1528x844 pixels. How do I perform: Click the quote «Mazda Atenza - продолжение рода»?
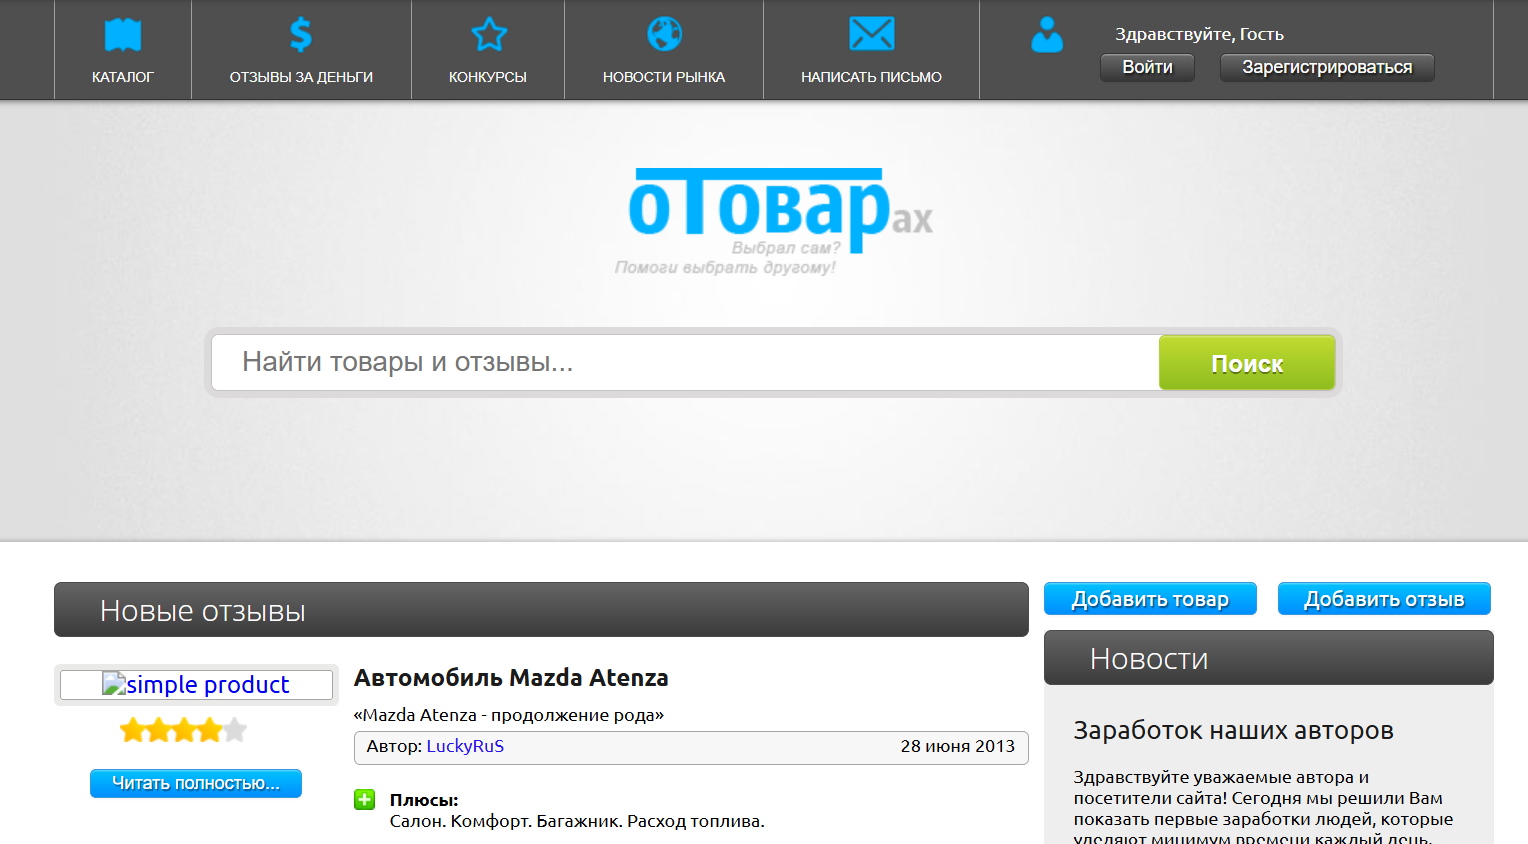[509, 715]
